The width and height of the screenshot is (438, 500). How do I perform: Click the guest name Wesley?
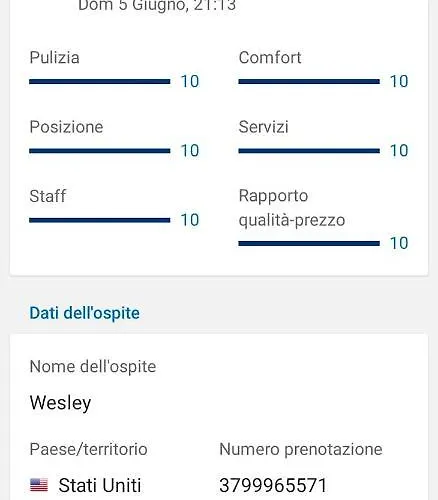(x=60, y=403)
